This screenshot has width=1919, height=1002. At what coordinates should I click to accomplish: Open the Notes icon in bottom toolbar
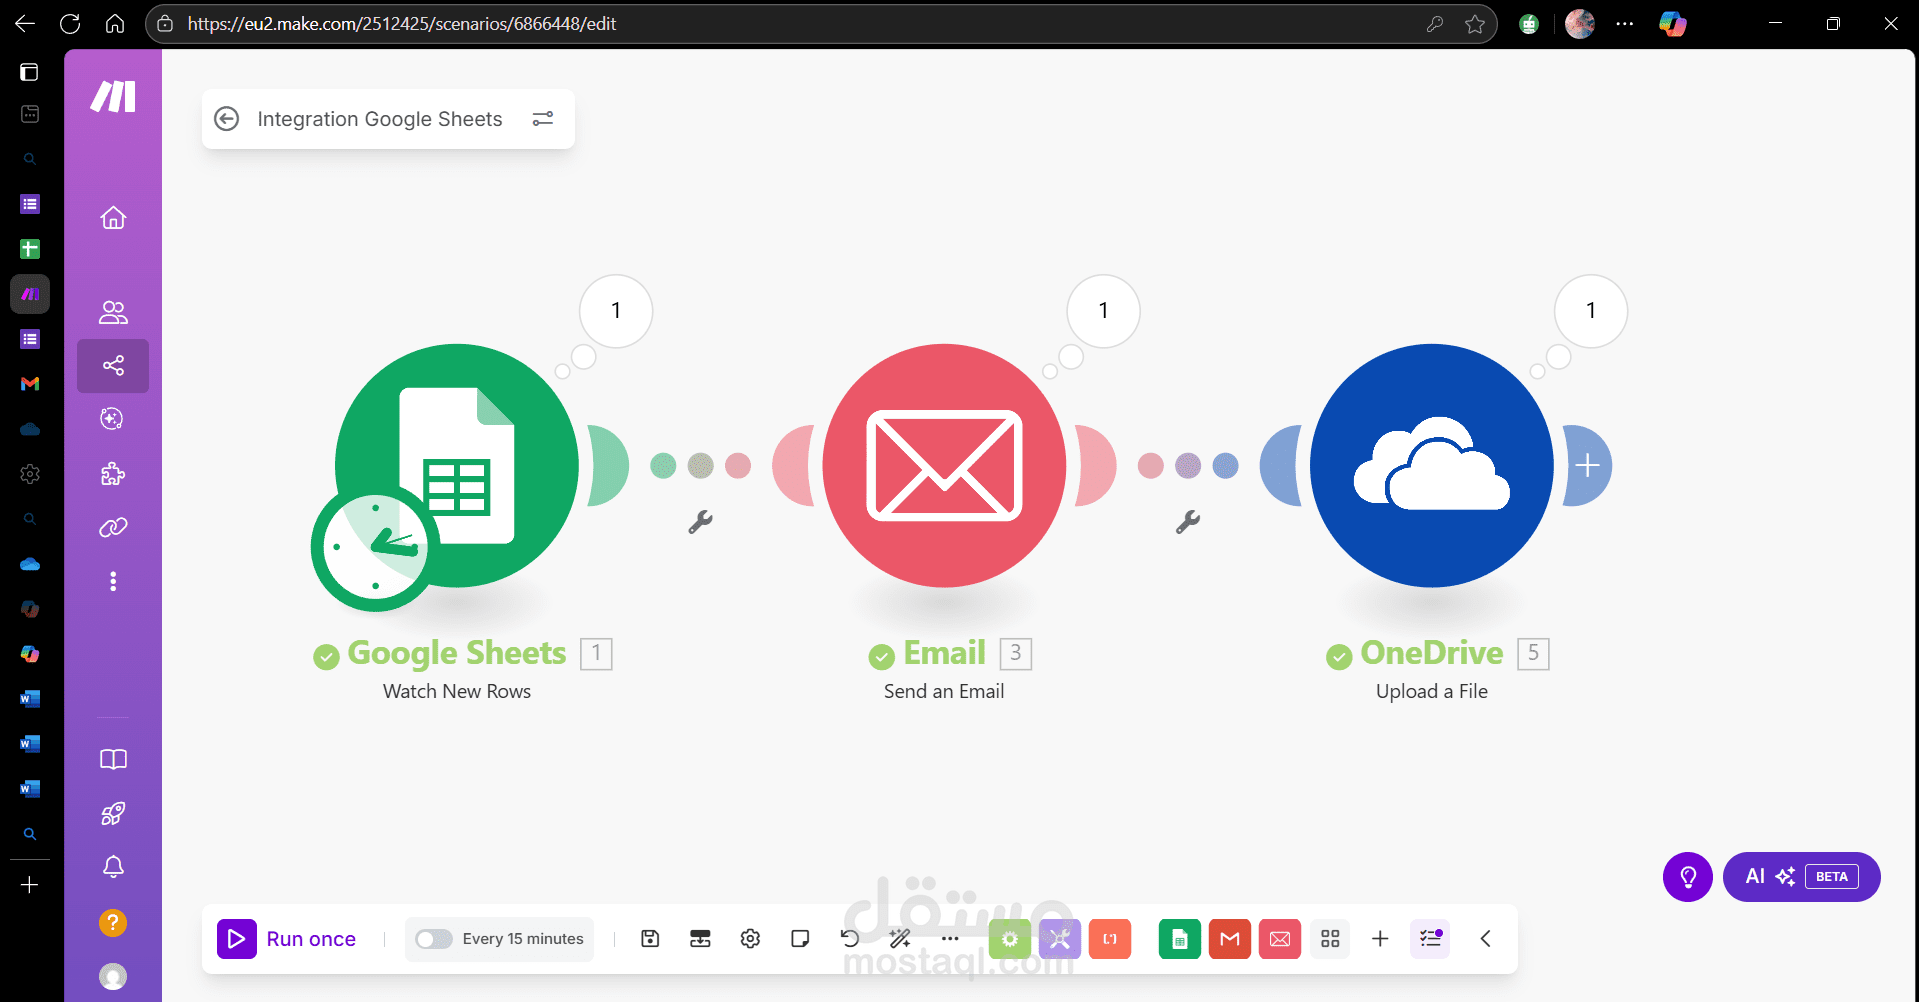pos(800,938)
